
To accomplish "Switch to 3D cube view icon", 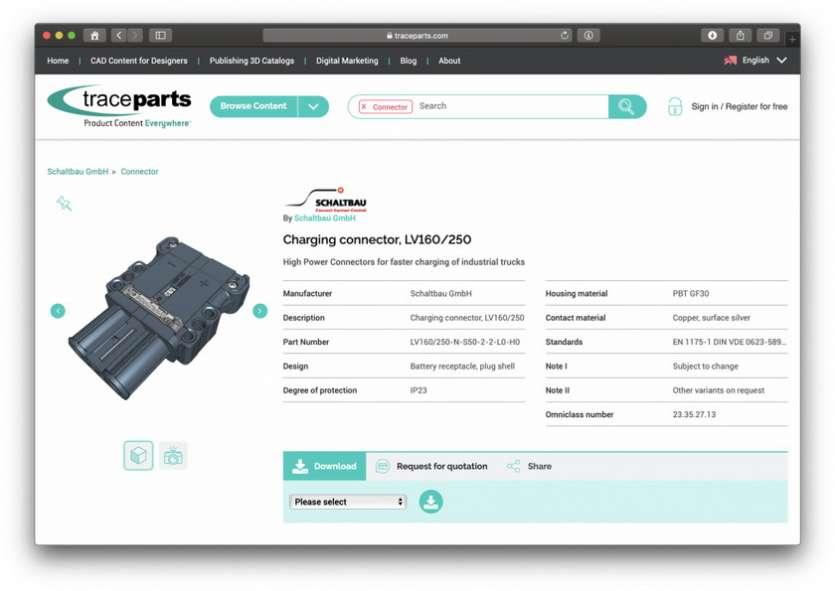I will coord(138,456).
